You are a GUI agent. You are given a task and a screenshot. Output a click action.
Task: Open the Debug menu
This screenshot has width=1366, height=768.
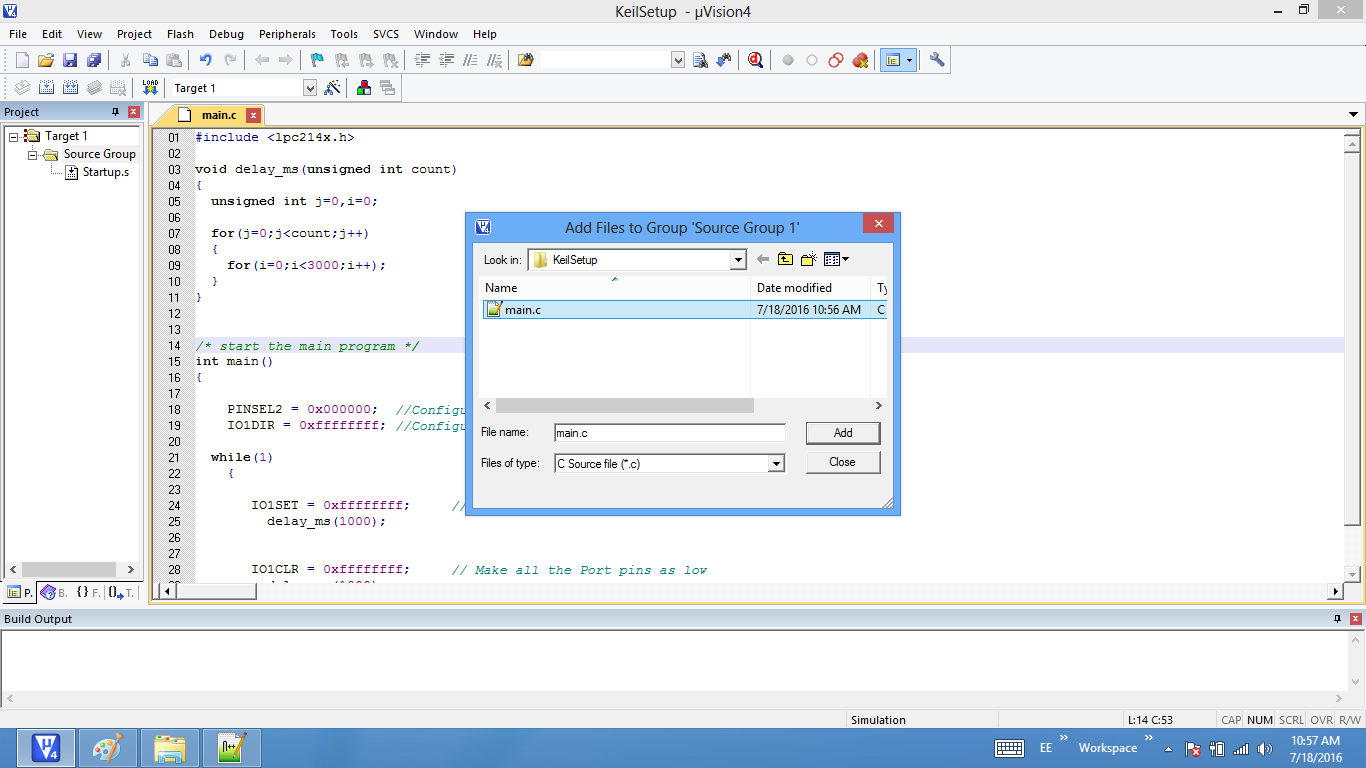pos(226,34)
